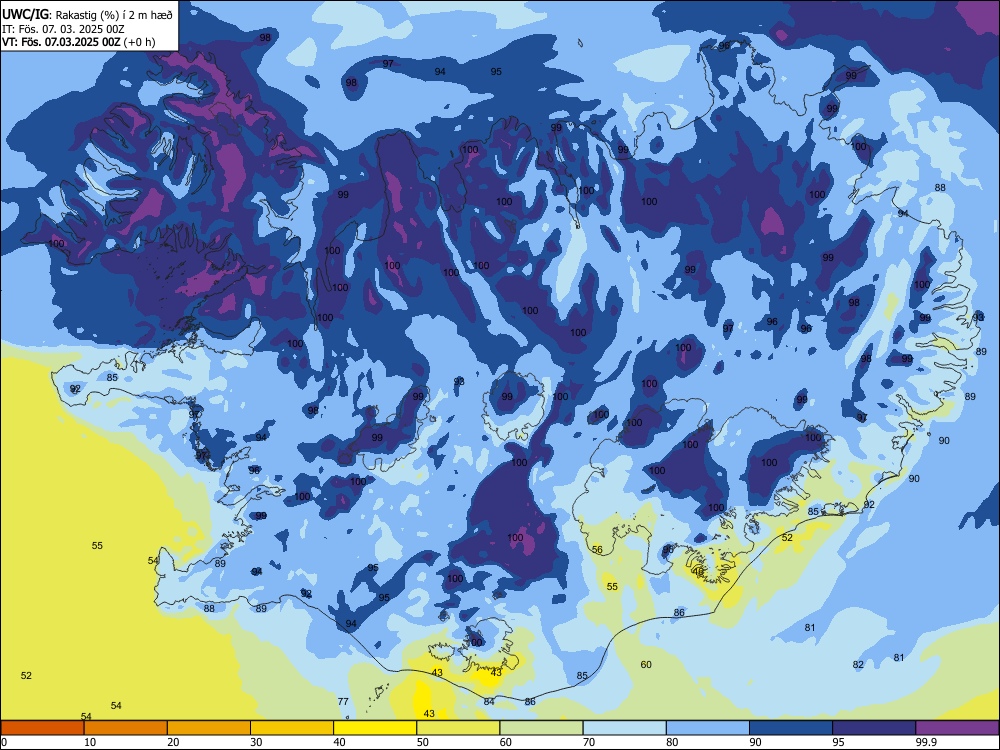Click the '50' legend tick label
Image resolution: width=1000 pixels, height=750 pixels.
coord(422,742)
